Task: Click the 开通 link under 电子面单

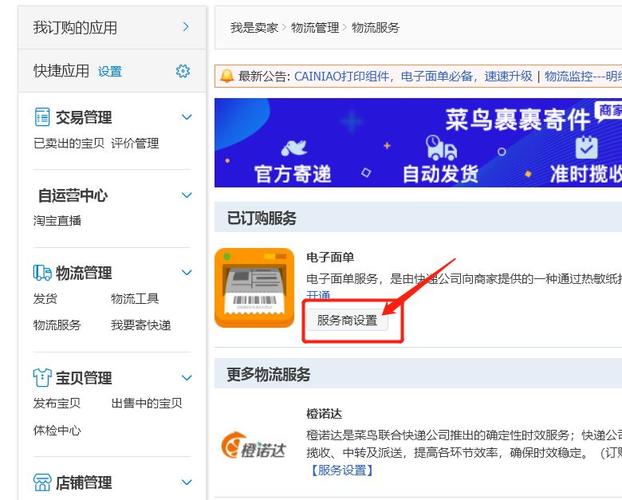Action: click(318, 295)
